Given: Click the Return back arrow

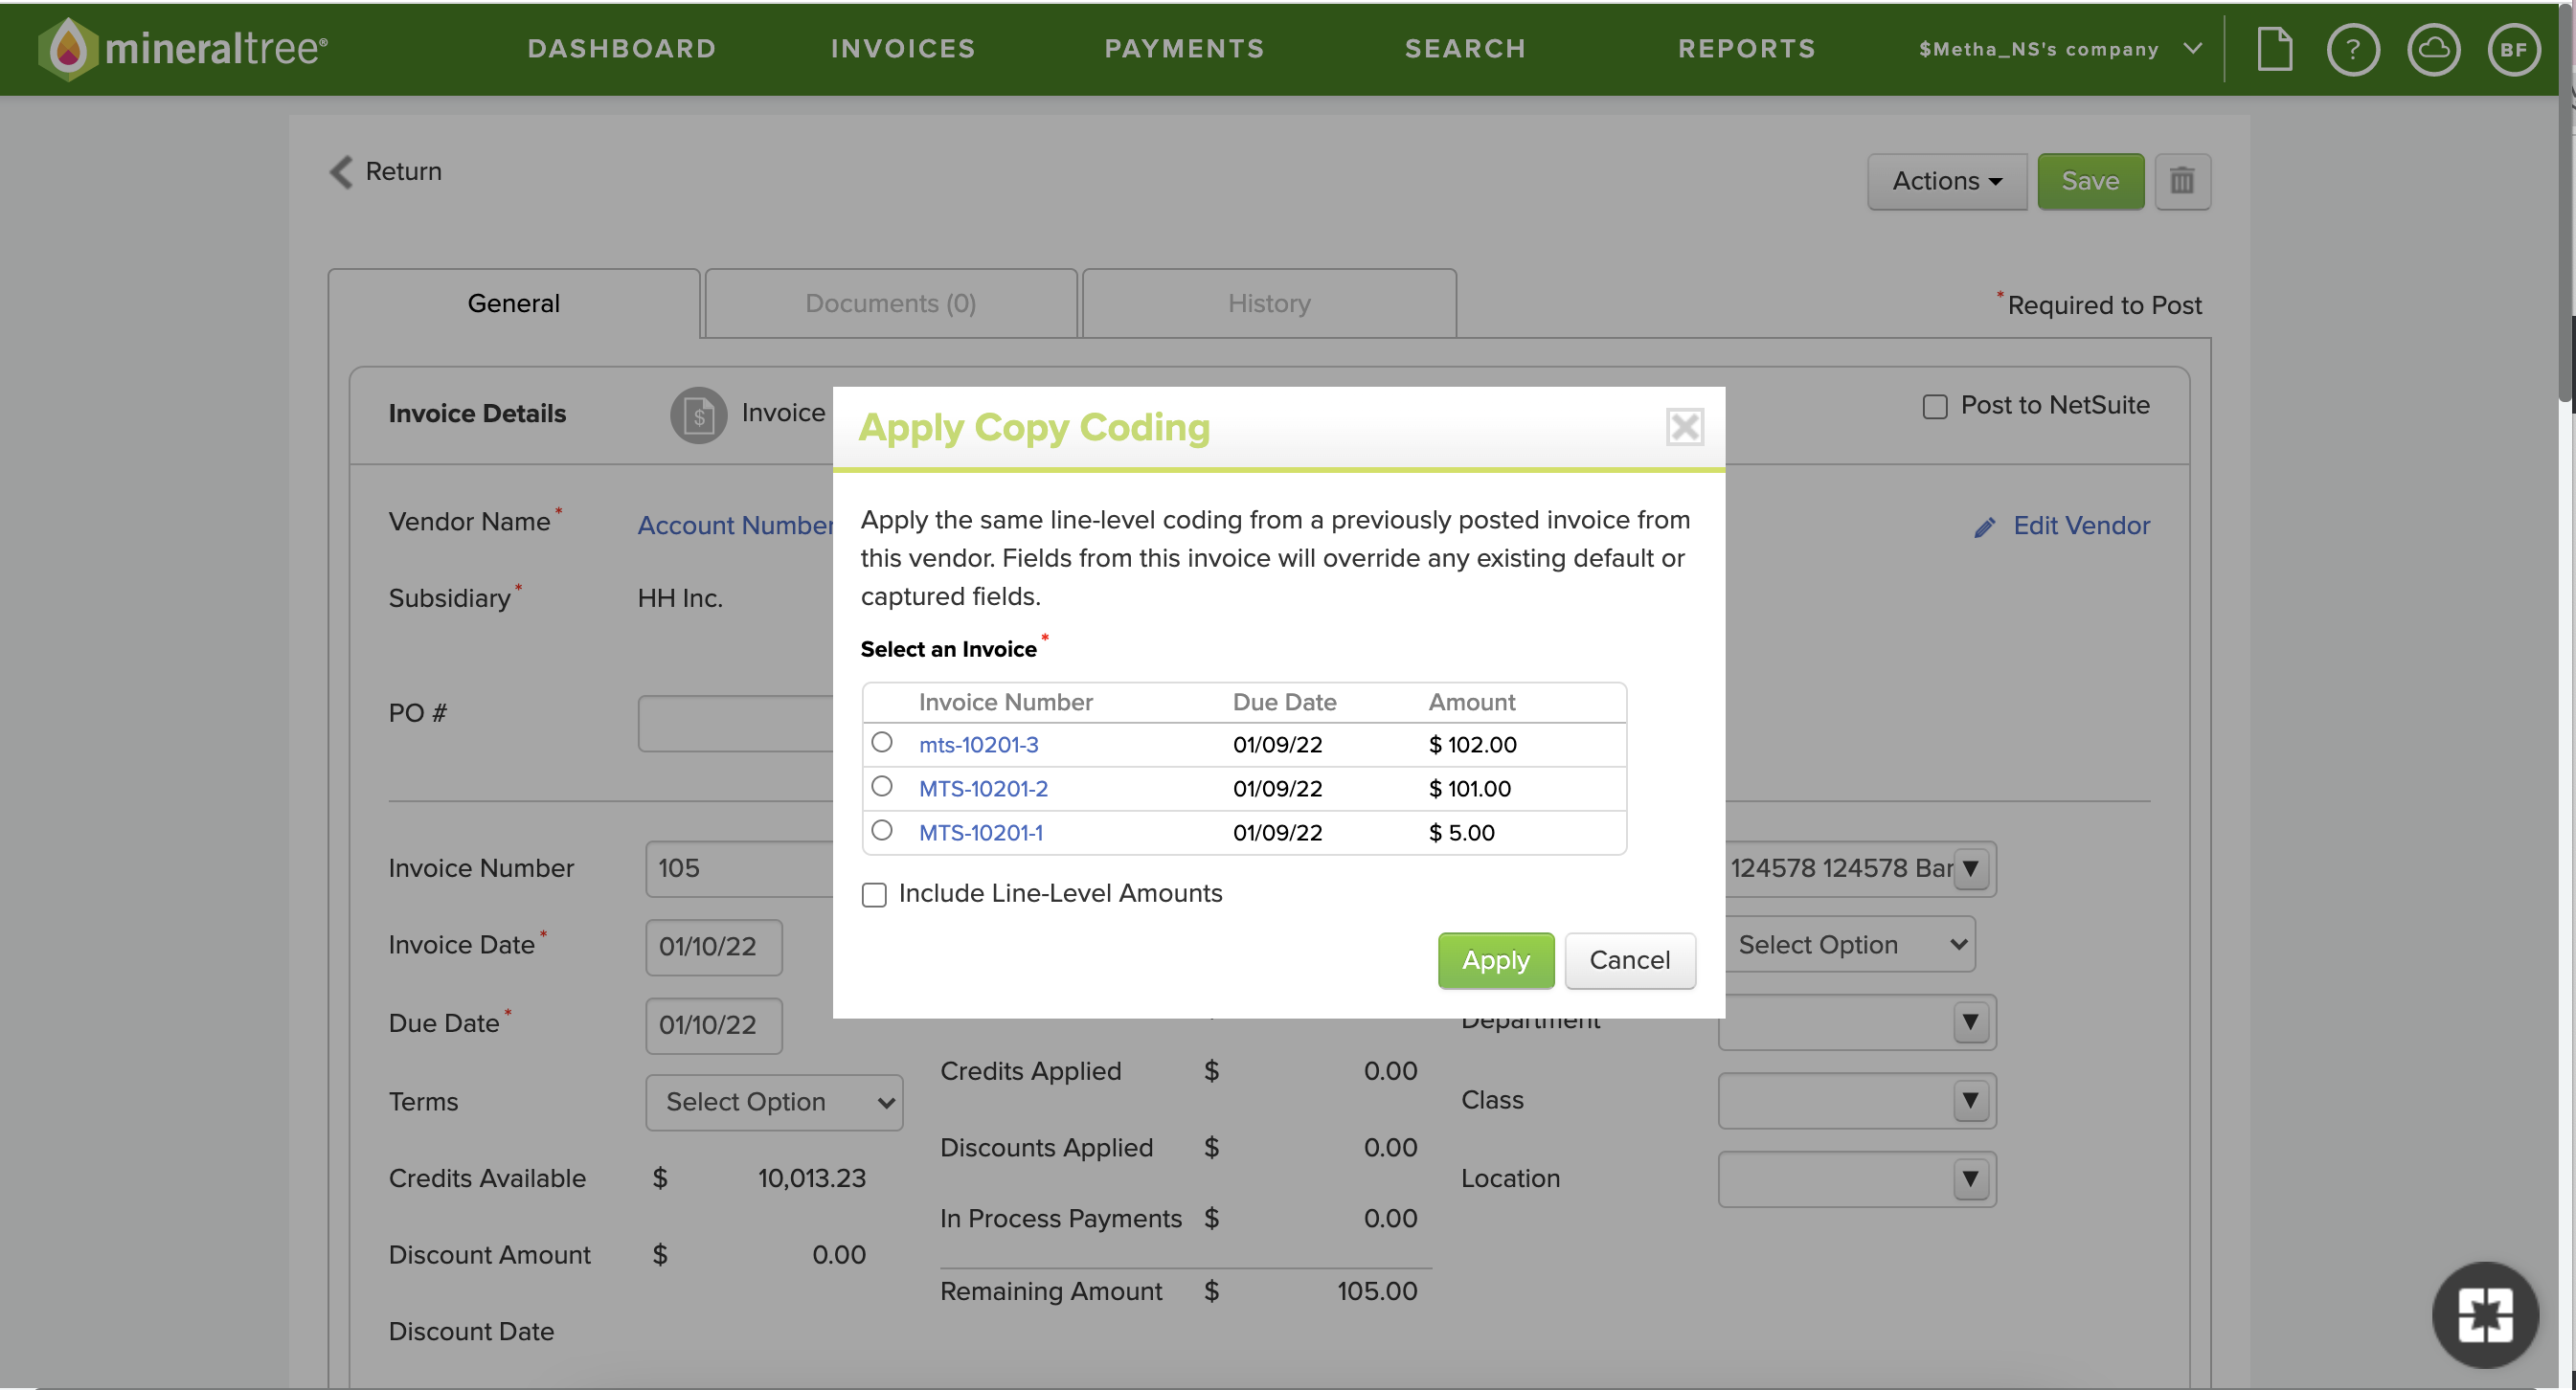Looking at the screenshot, I should point(342,171).
